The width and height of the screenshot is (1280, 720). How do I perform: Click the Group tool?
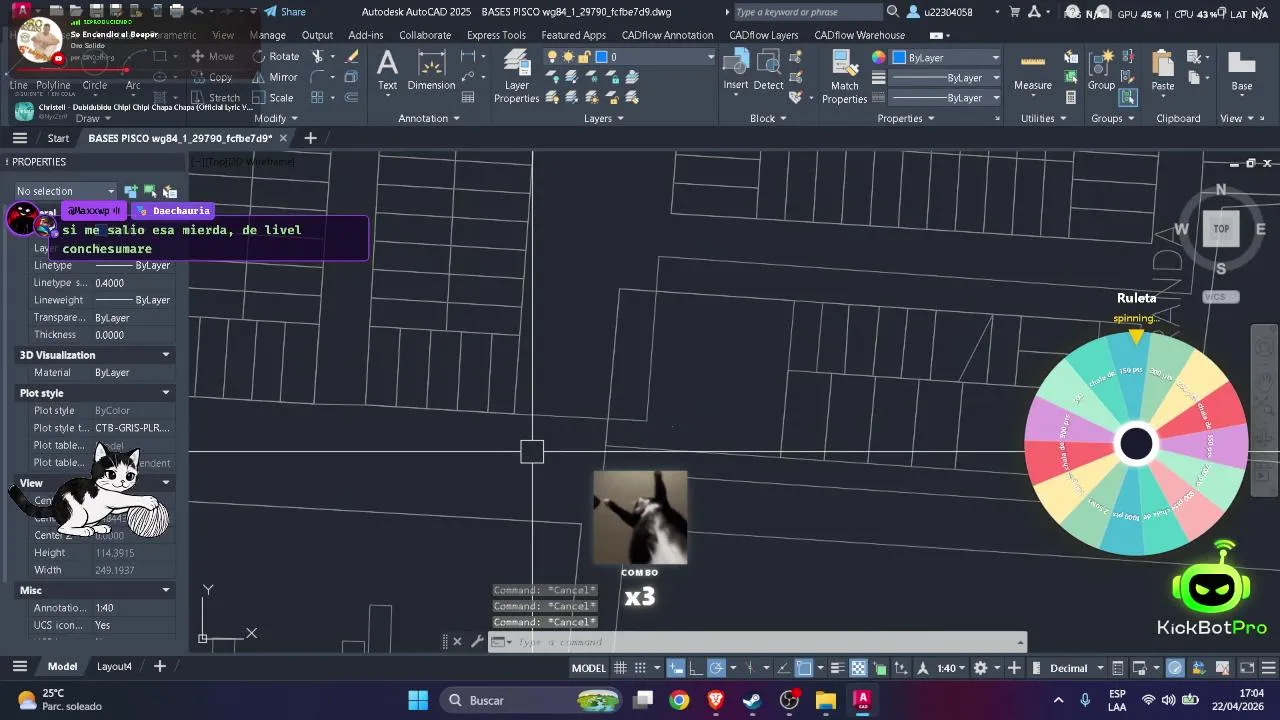click(x=1101, y=70)
